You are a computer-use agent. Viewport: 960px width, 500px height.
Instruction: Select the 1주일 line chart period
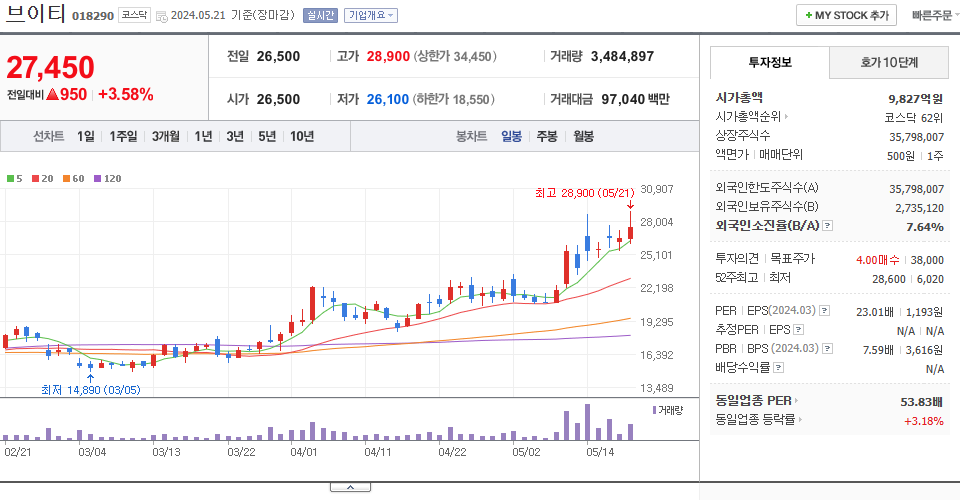123,136
